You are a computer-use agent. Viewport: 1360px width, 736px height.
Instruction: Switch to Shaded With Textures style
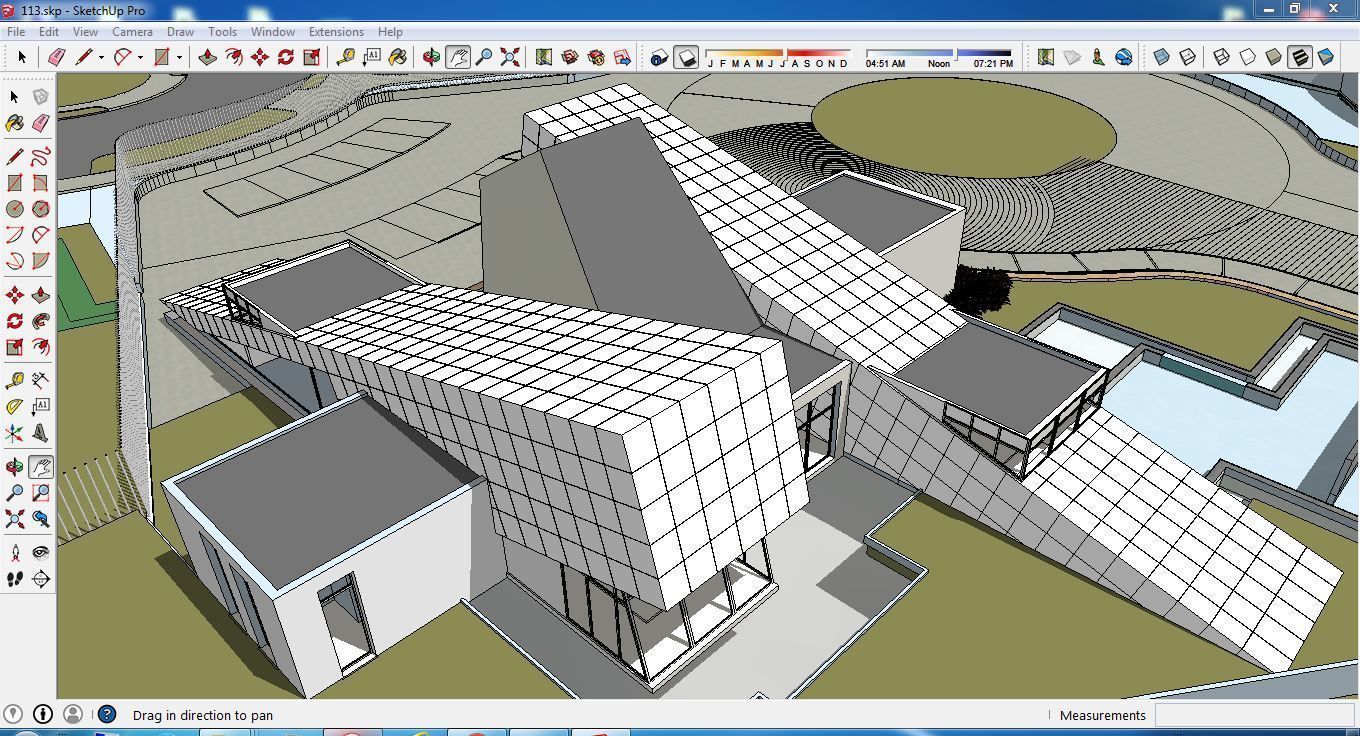(x=1300, y=57)
